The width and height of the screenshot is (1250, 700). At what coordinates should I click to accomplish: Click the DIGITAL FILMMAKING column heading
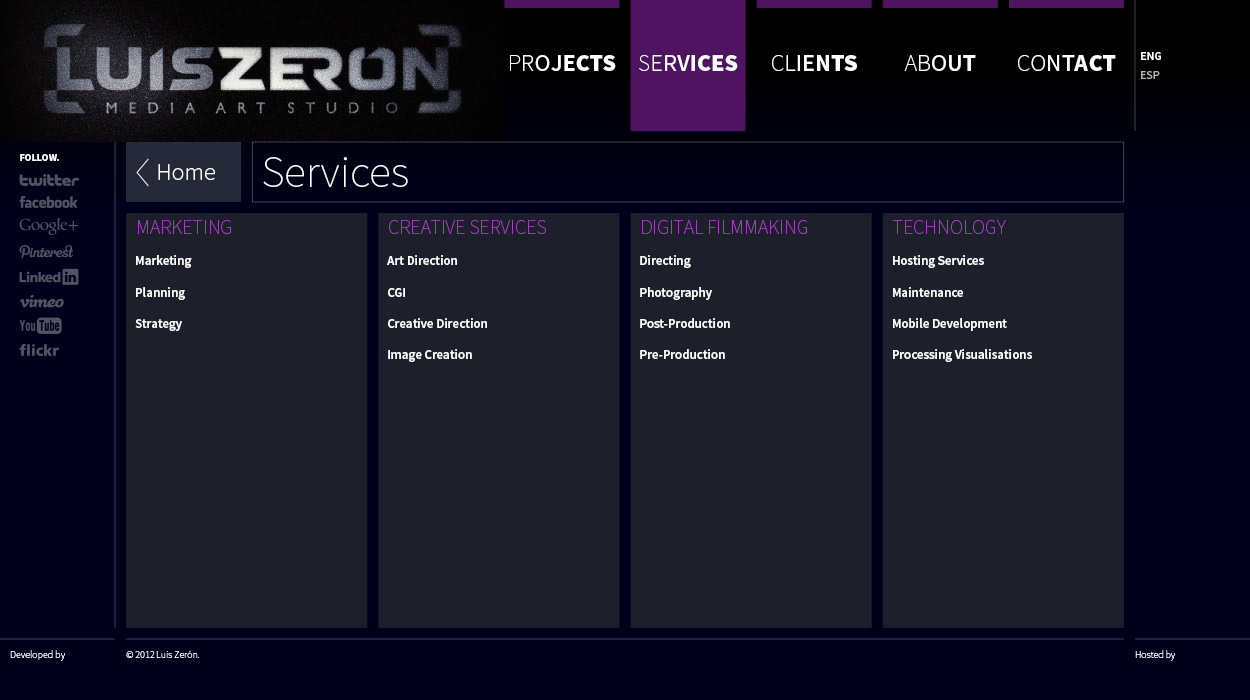(x=724, y=227)
